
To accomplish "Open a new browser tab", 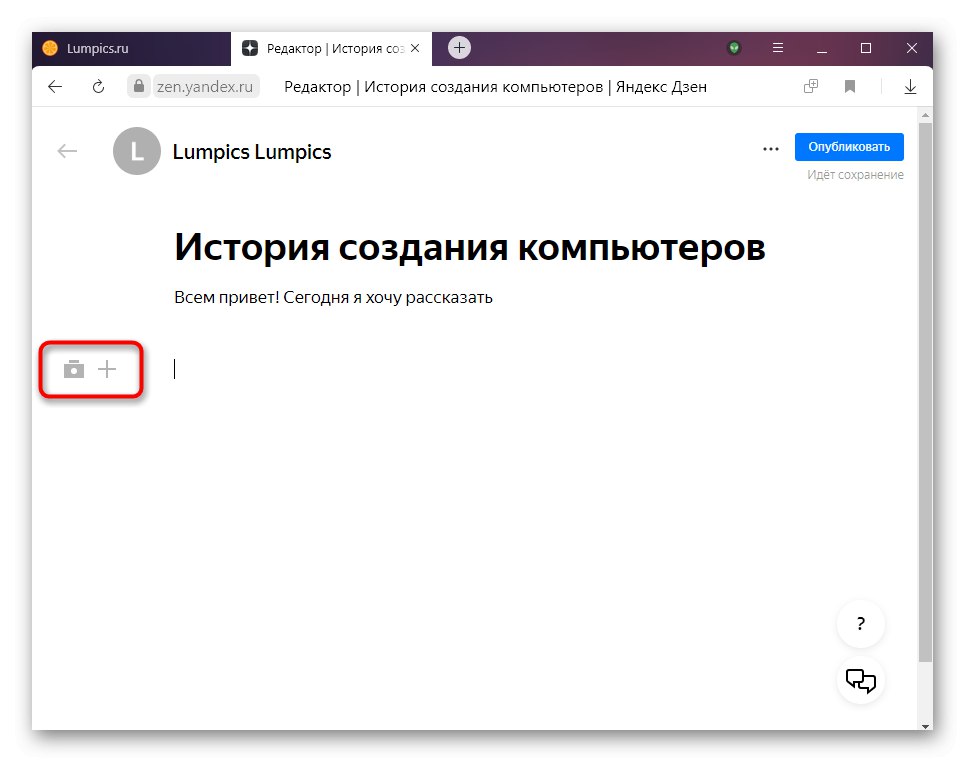I will 458,47.
